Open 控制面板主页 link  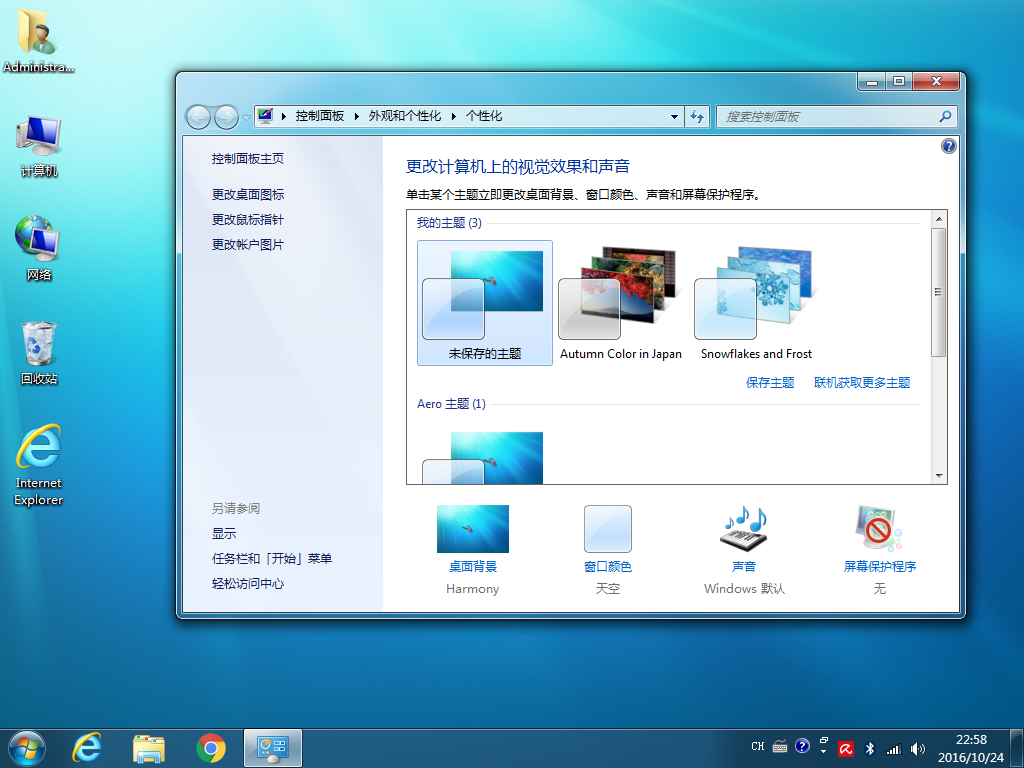[248, 159]
